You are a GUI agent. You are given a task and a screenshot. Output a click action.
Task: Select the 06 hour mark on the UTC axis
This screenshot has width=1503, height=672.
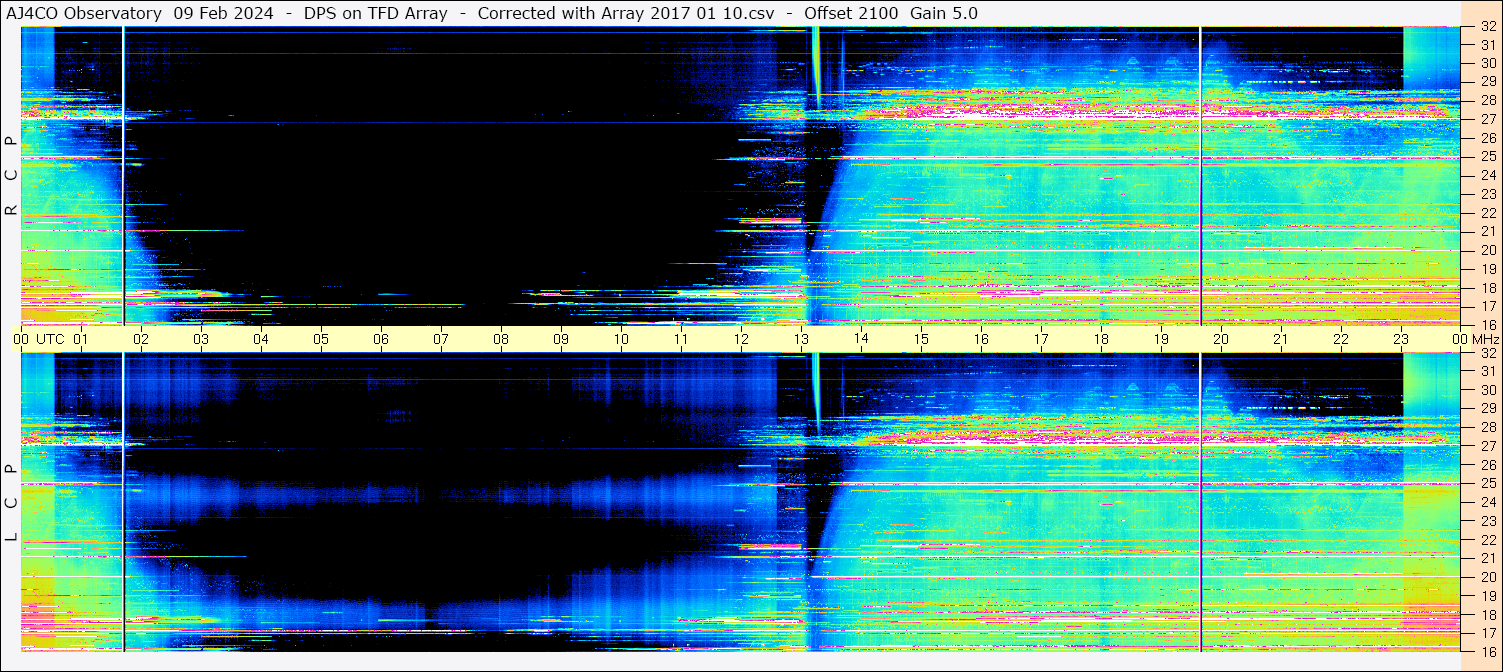point(381,339)
